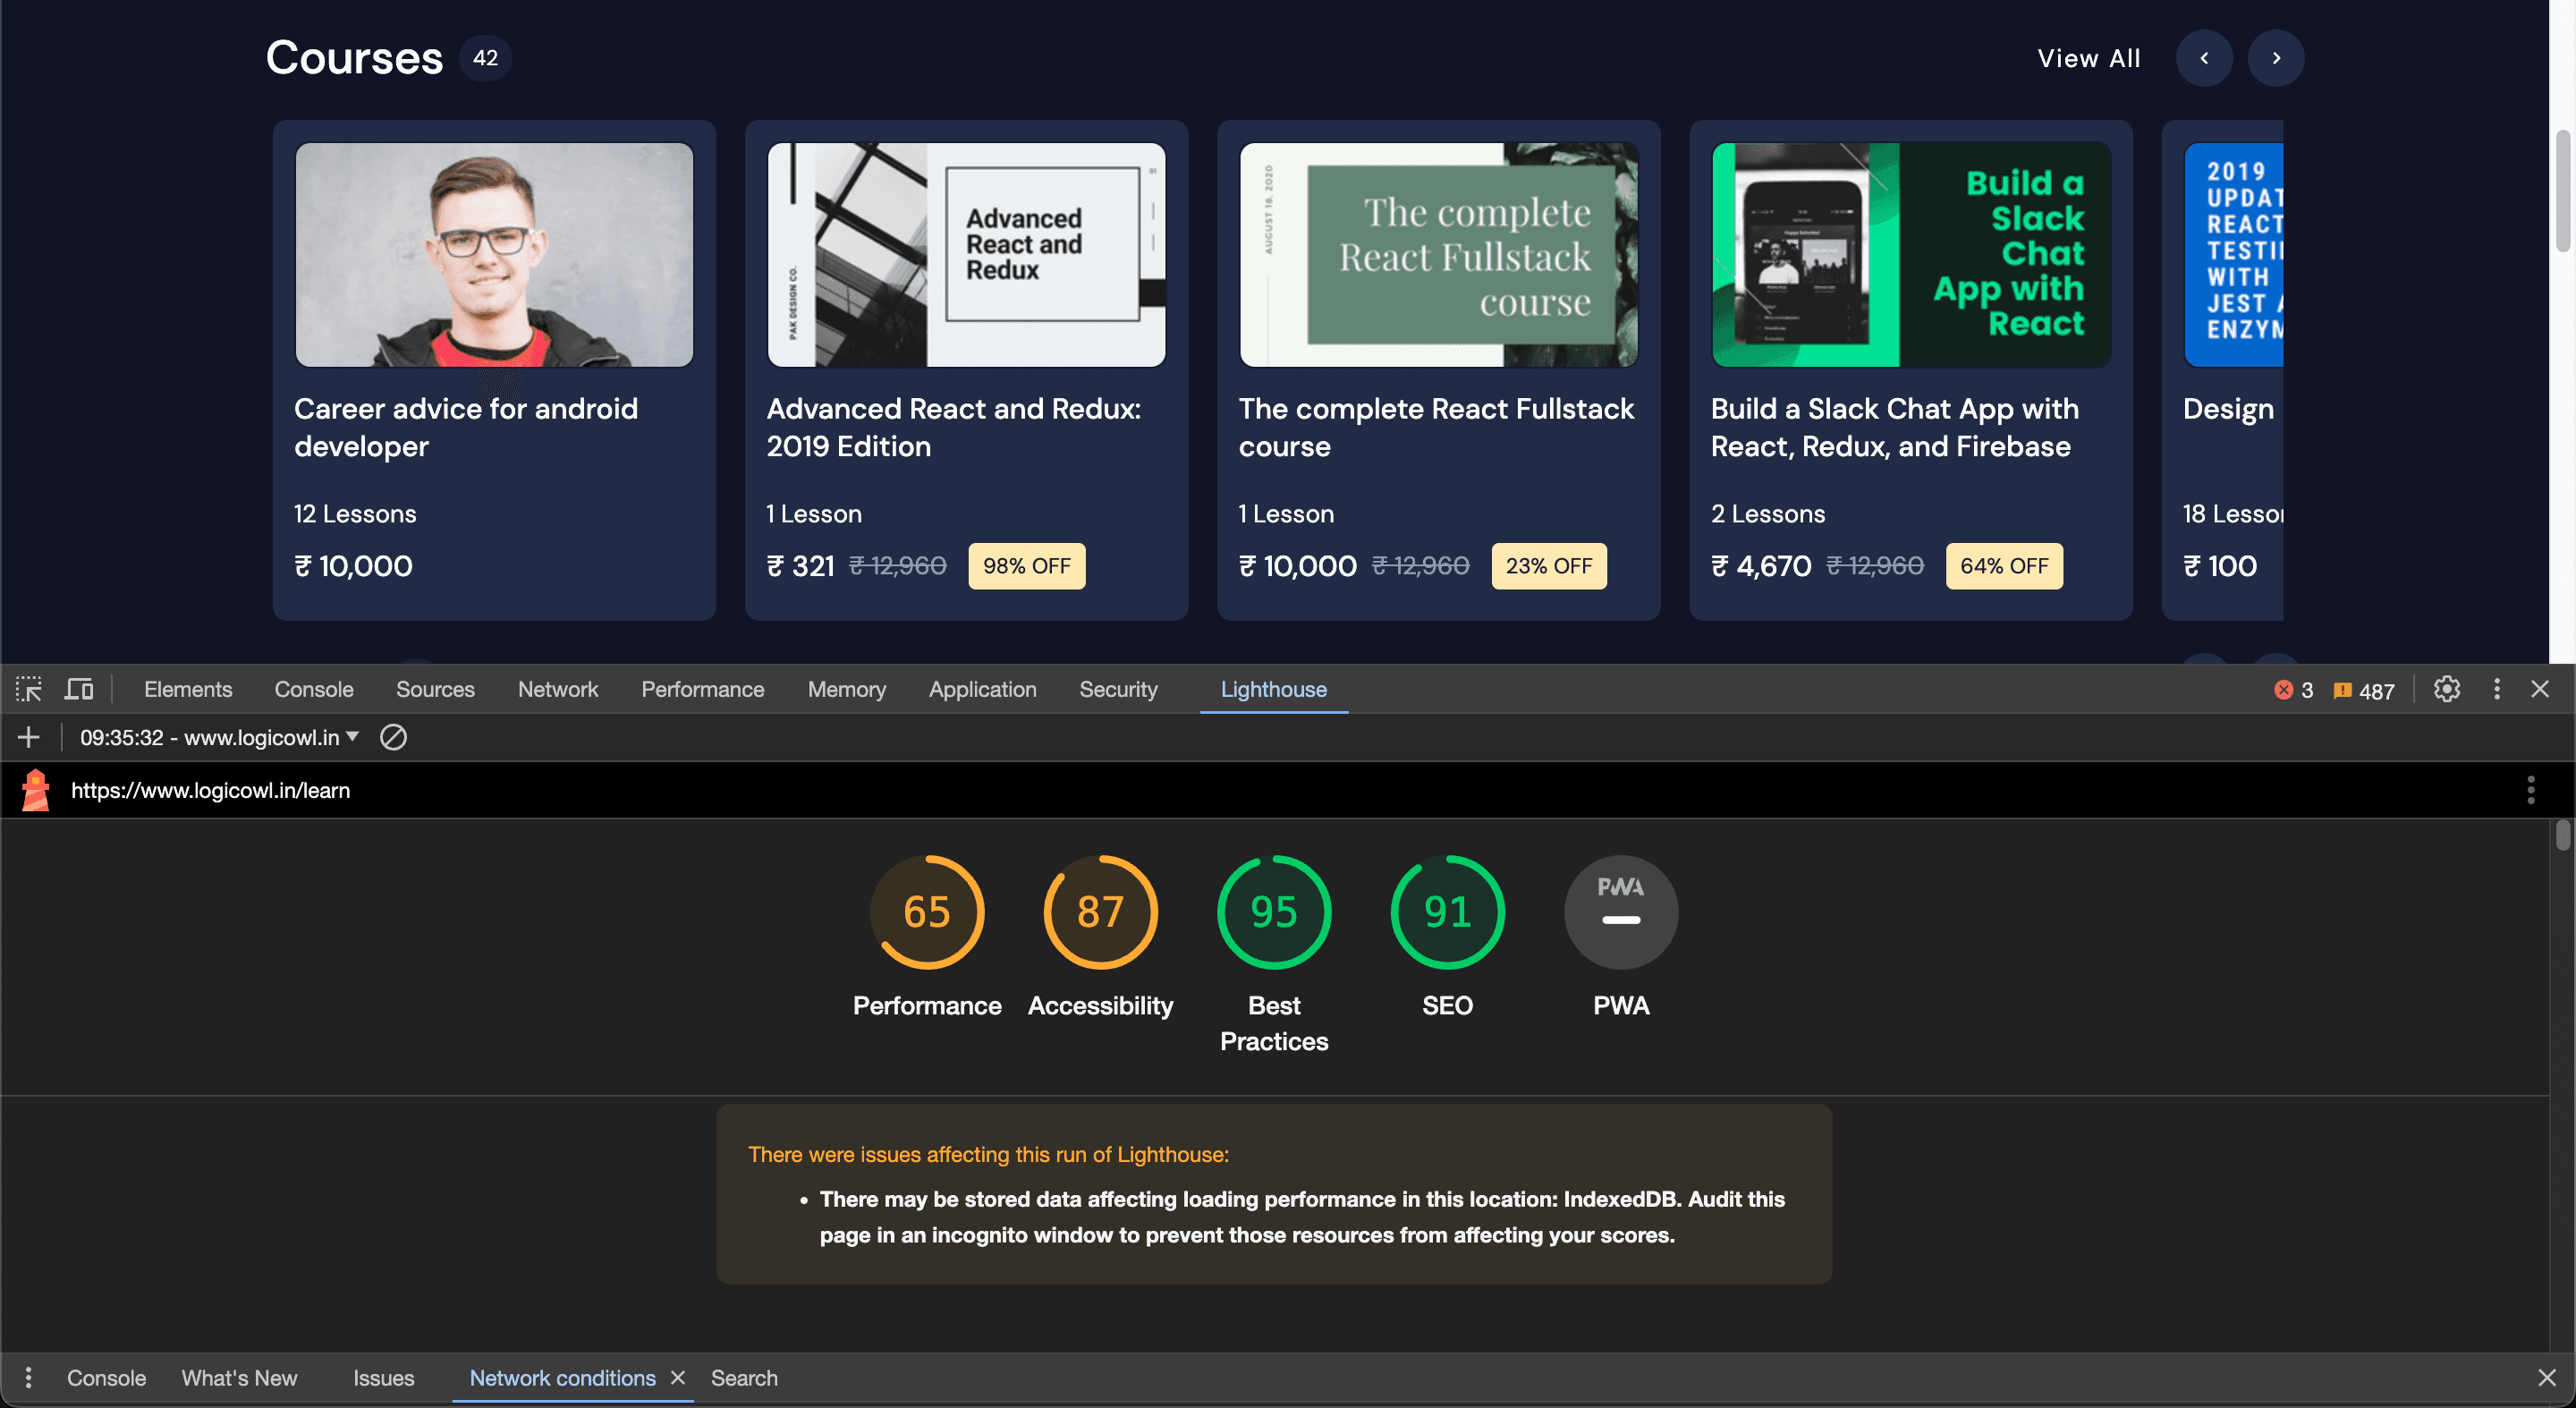Click the clear Lighthouse reports icon
The image size is (2576, 1408).
[393, 737]
